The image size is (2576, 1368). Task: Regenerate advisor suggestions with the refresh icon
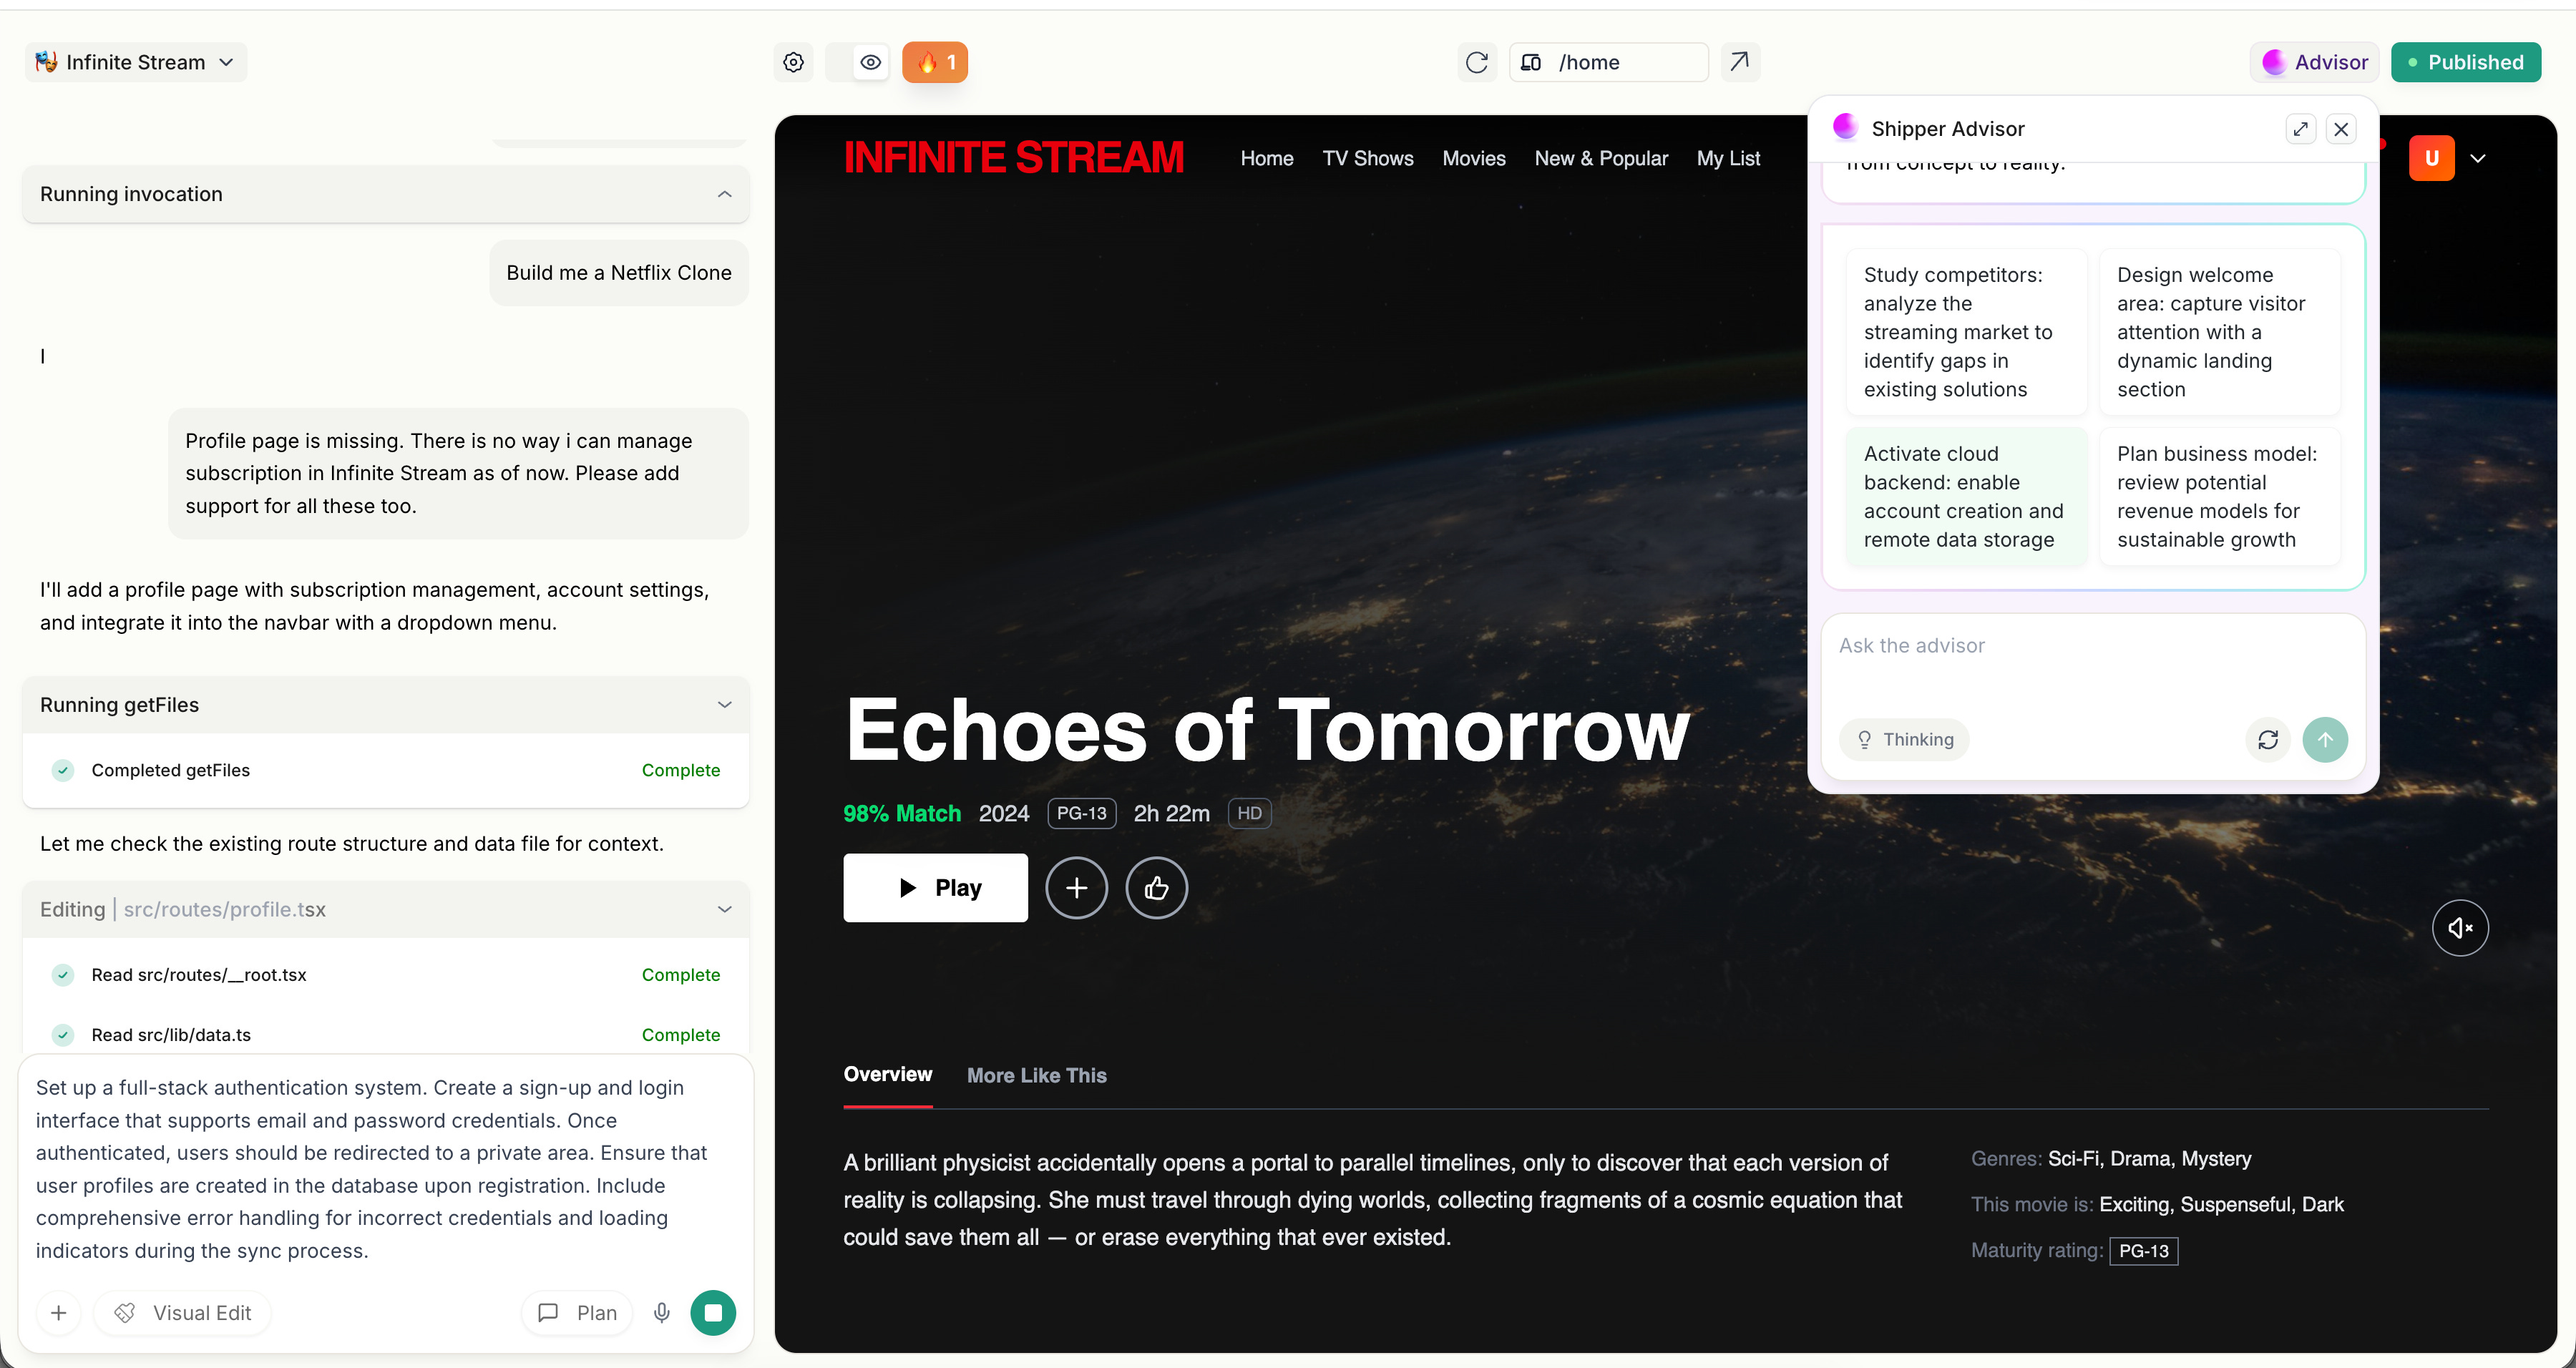click(2267, 739)
